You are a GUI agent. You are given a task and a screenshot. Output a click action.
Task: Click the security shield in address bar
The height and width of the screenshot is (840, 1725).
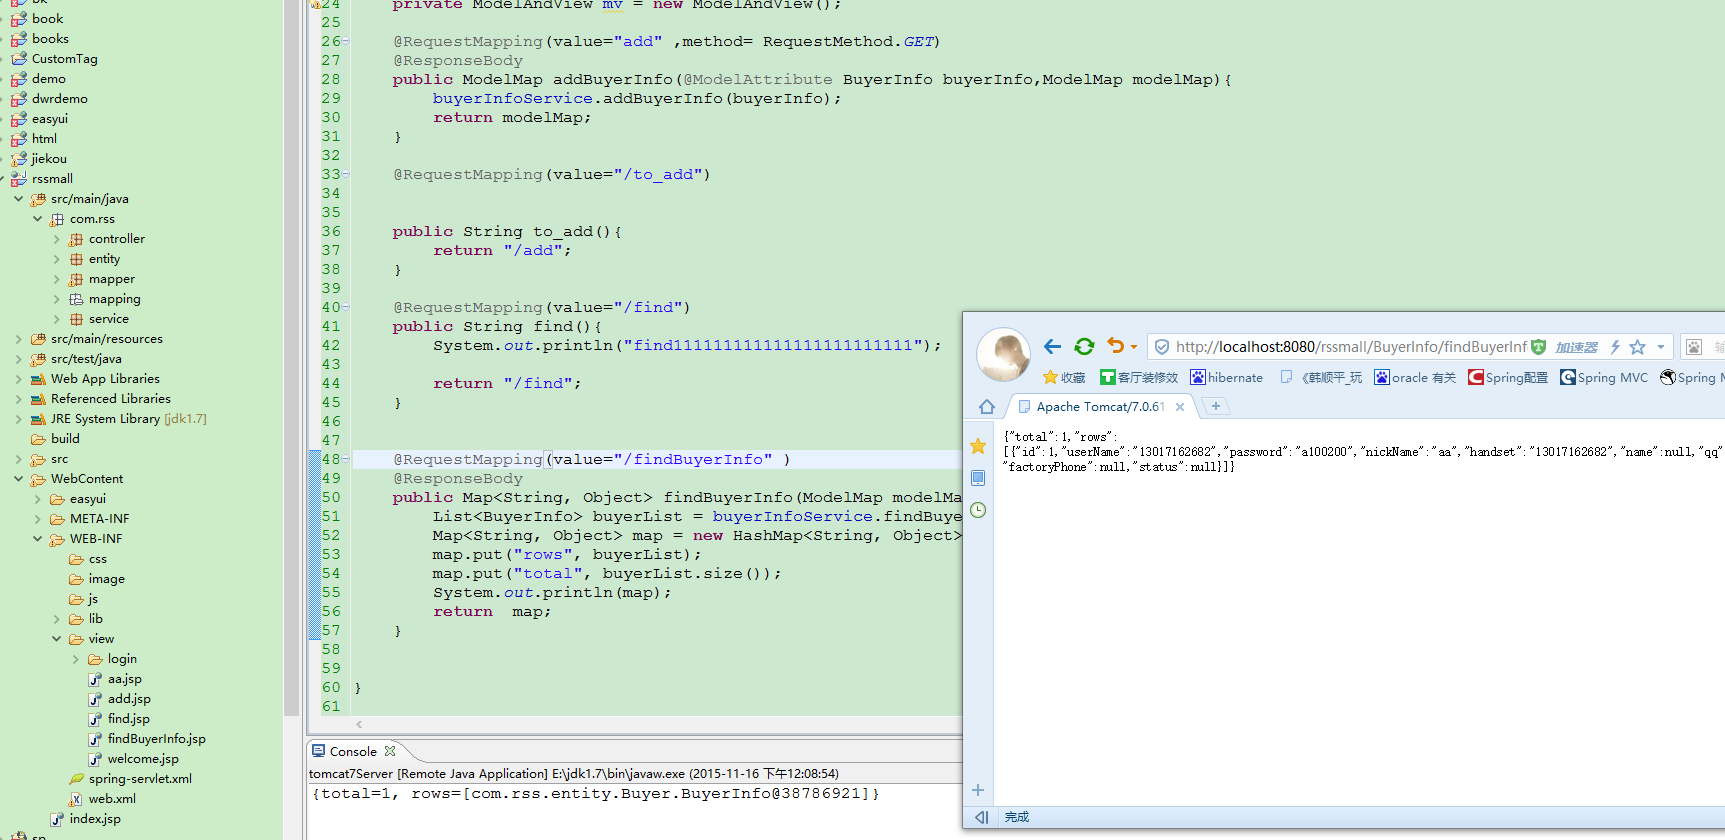click(x=1162, y=347)
